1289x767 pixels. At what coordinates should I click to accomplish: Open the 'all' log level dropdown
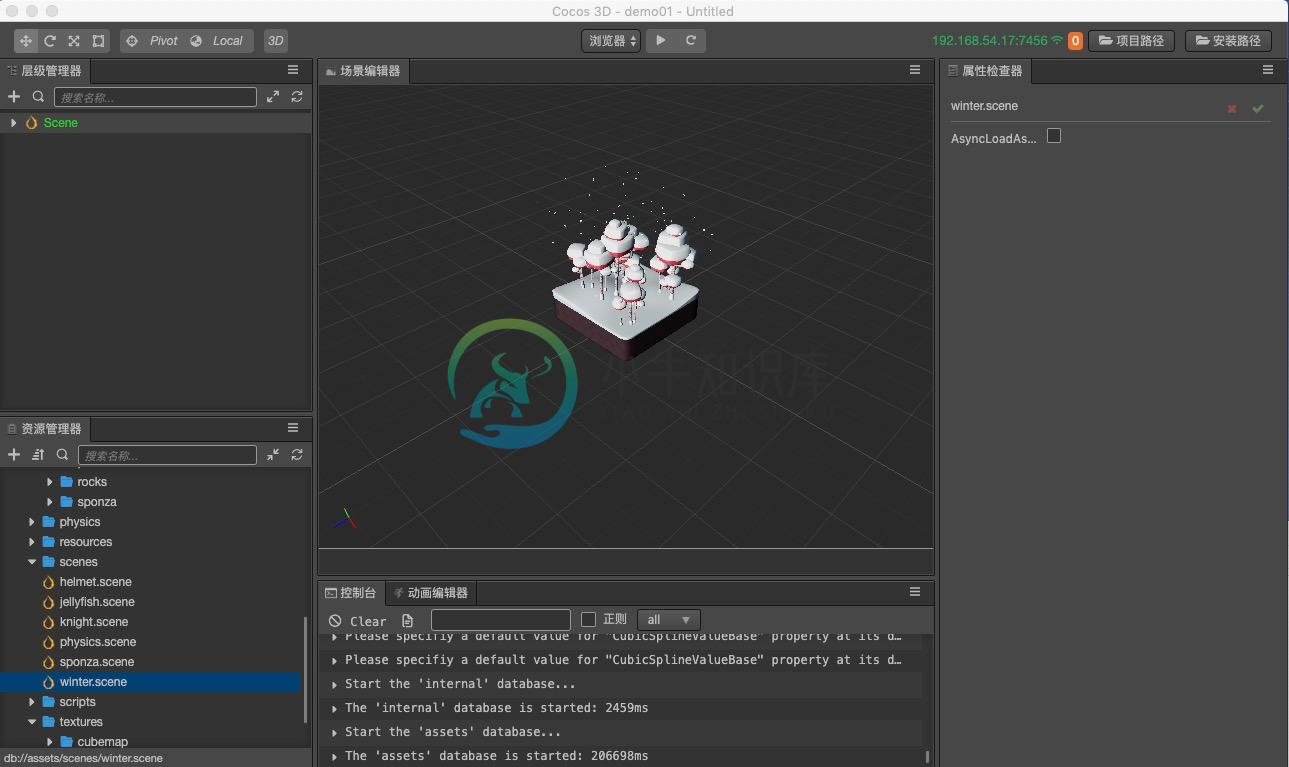click(669, 620)
